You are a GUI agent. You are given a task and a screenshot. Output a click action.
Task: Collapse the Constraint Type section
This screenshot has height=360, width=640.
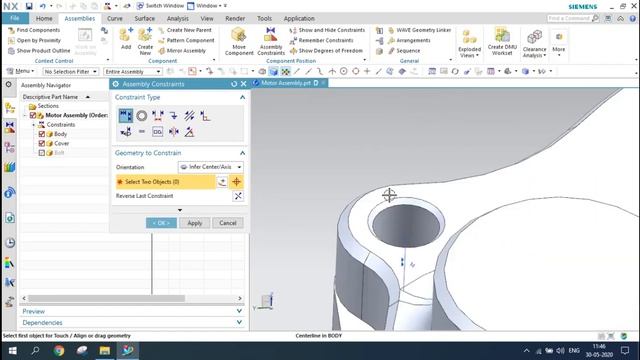coord(242,97)
